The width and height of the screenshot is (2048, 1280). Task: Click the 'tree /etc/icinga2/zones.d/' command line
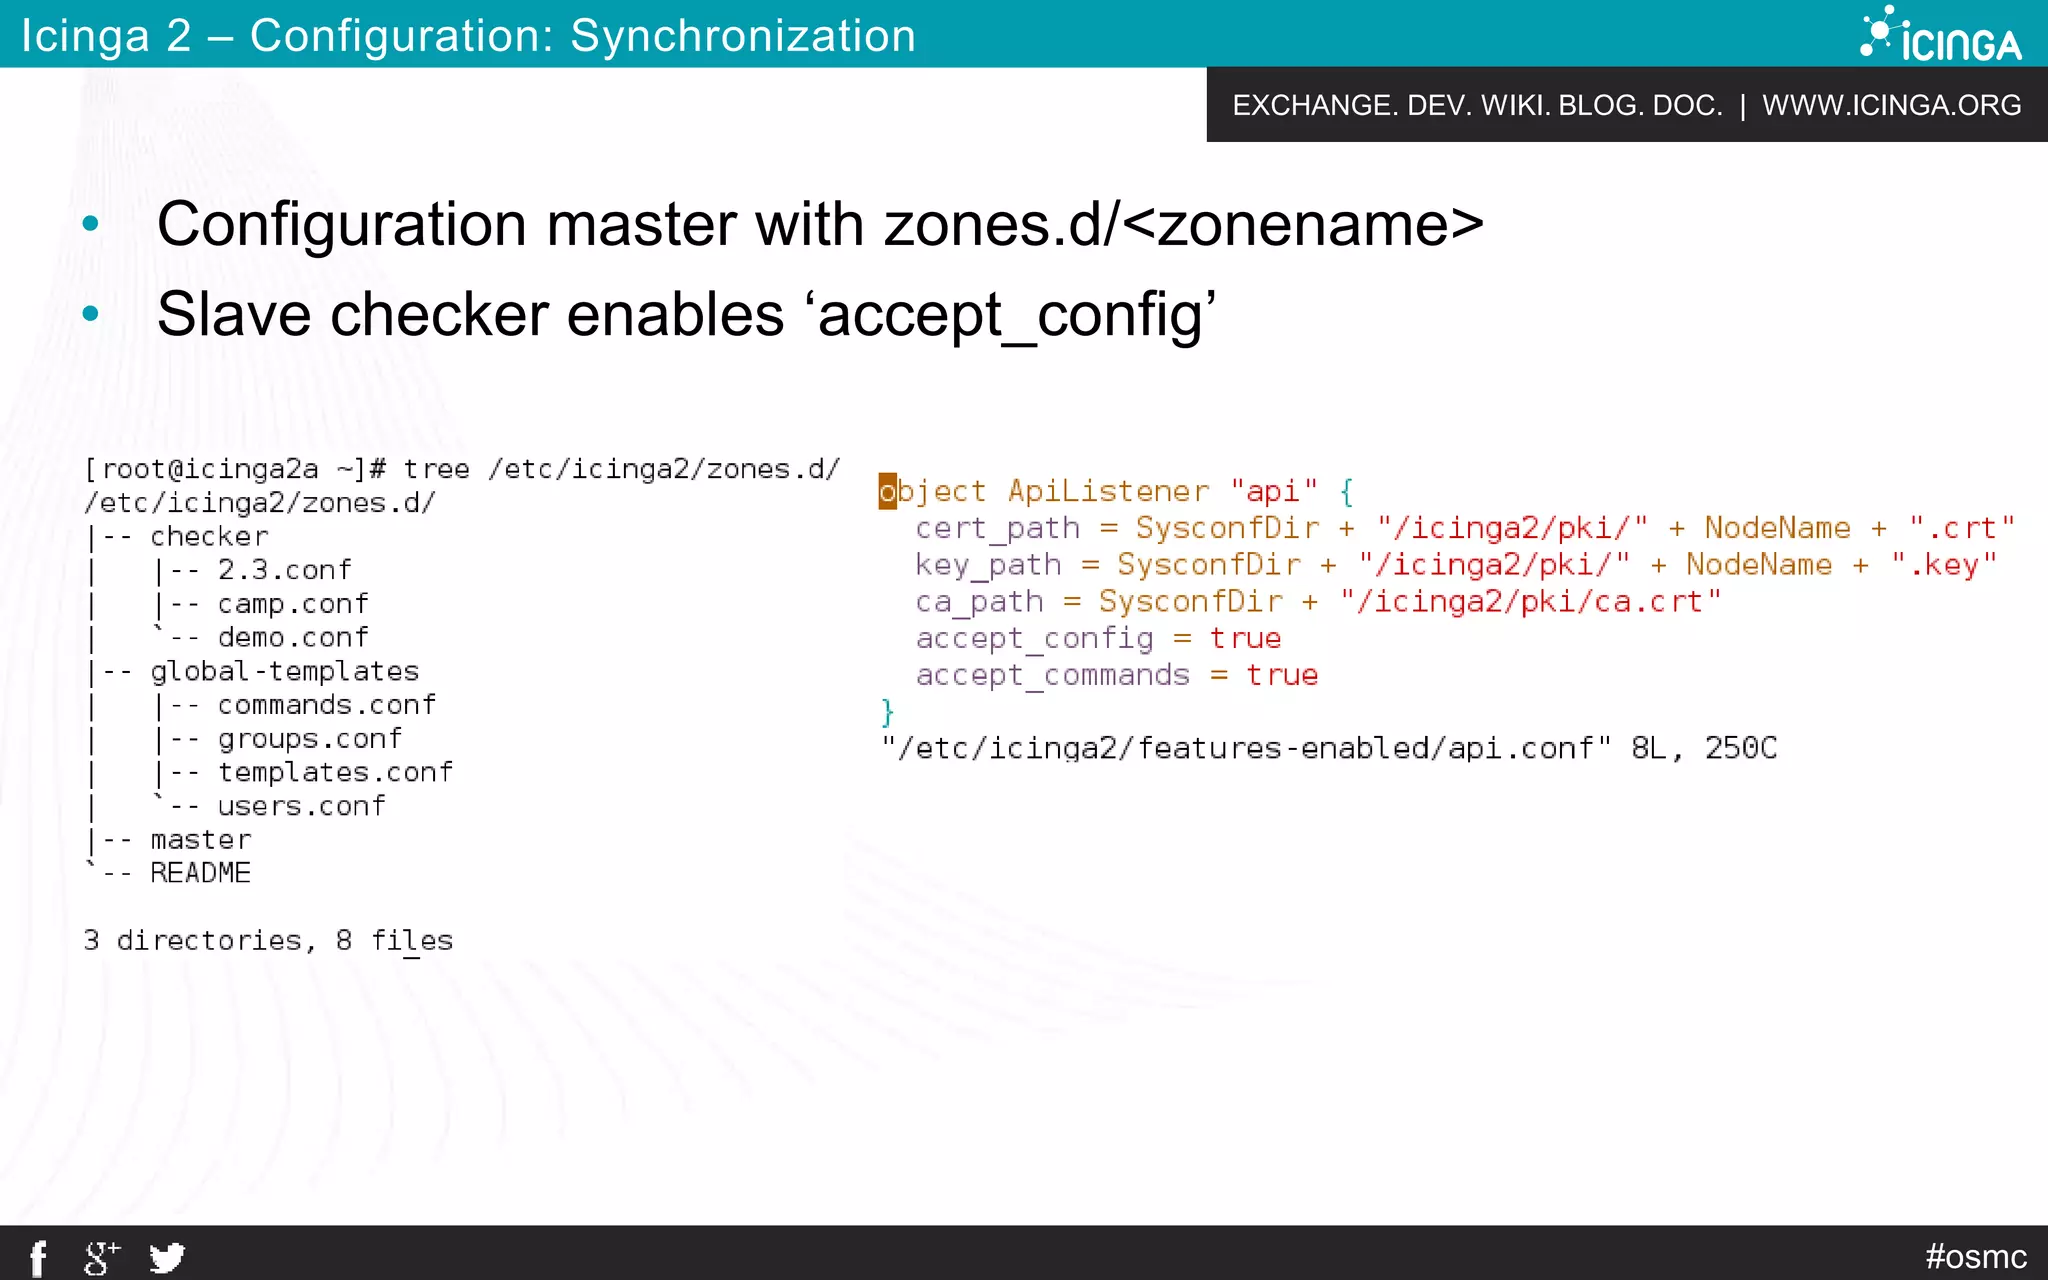(461, 469)
